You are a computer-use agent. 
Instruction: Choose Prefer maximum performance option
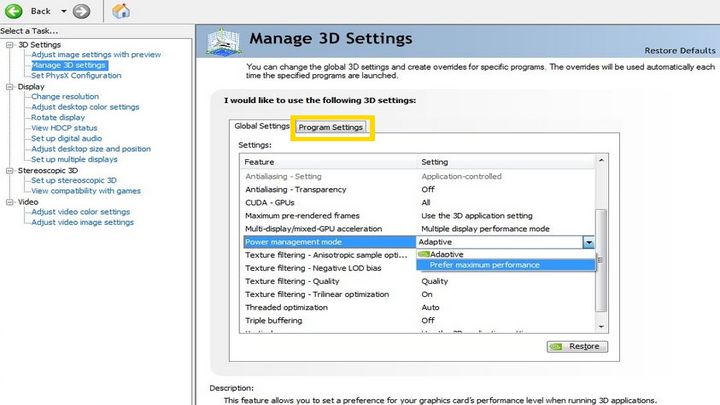tap(484, 265)
